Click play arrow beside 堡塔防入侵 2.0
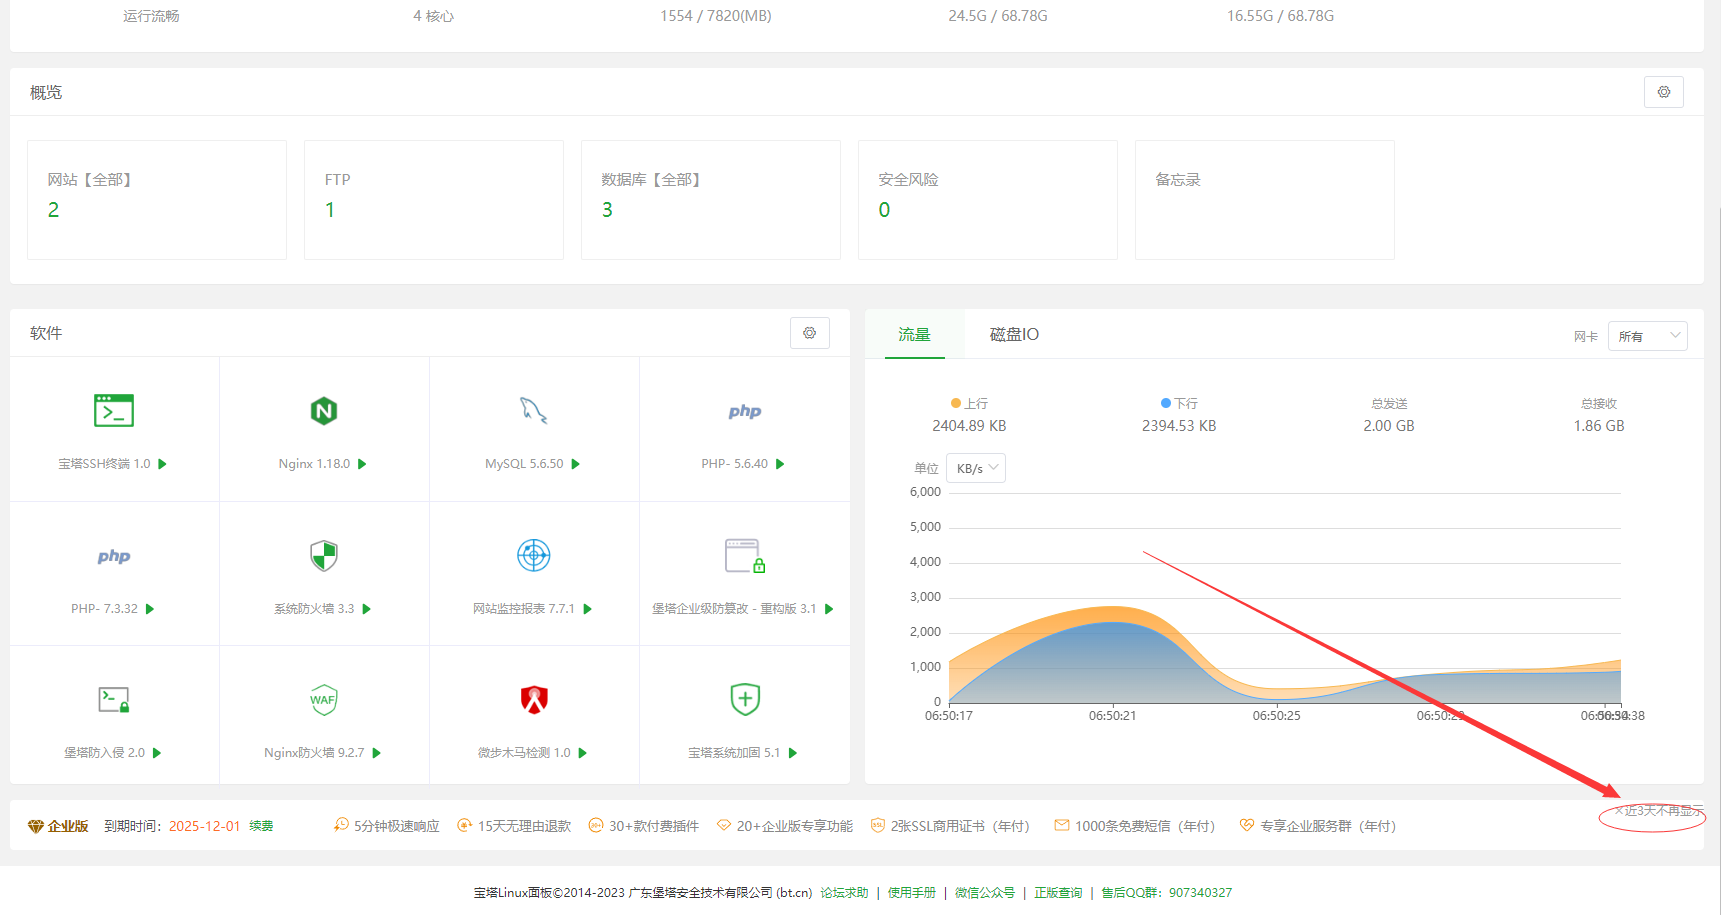The width and height of the screenshot is (1721, 915). (157, 753)
